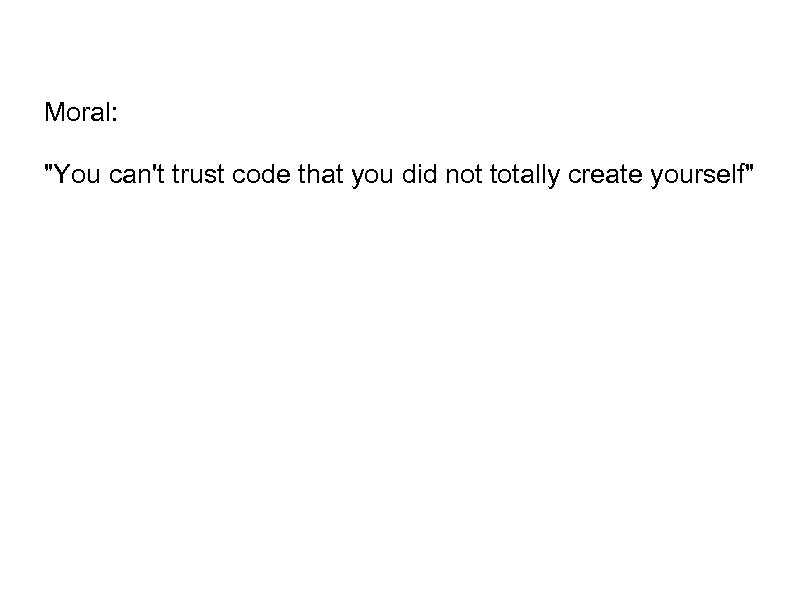Image resolution: width=800 pixels, height=600 pixels.
Task: Click the word "yourself" ending the quote
Action: tap(696, 177)
